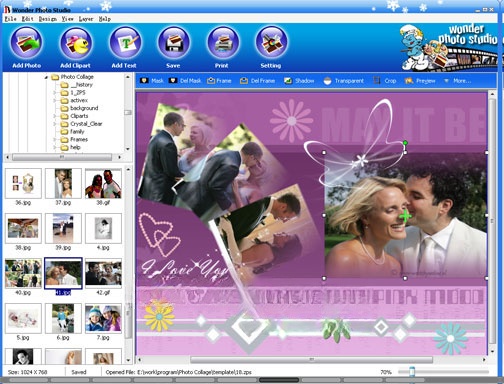Image resolution: width=504 pixels, height=384 pixels.
Task: Open the Design menu
Action: (48, 19)
